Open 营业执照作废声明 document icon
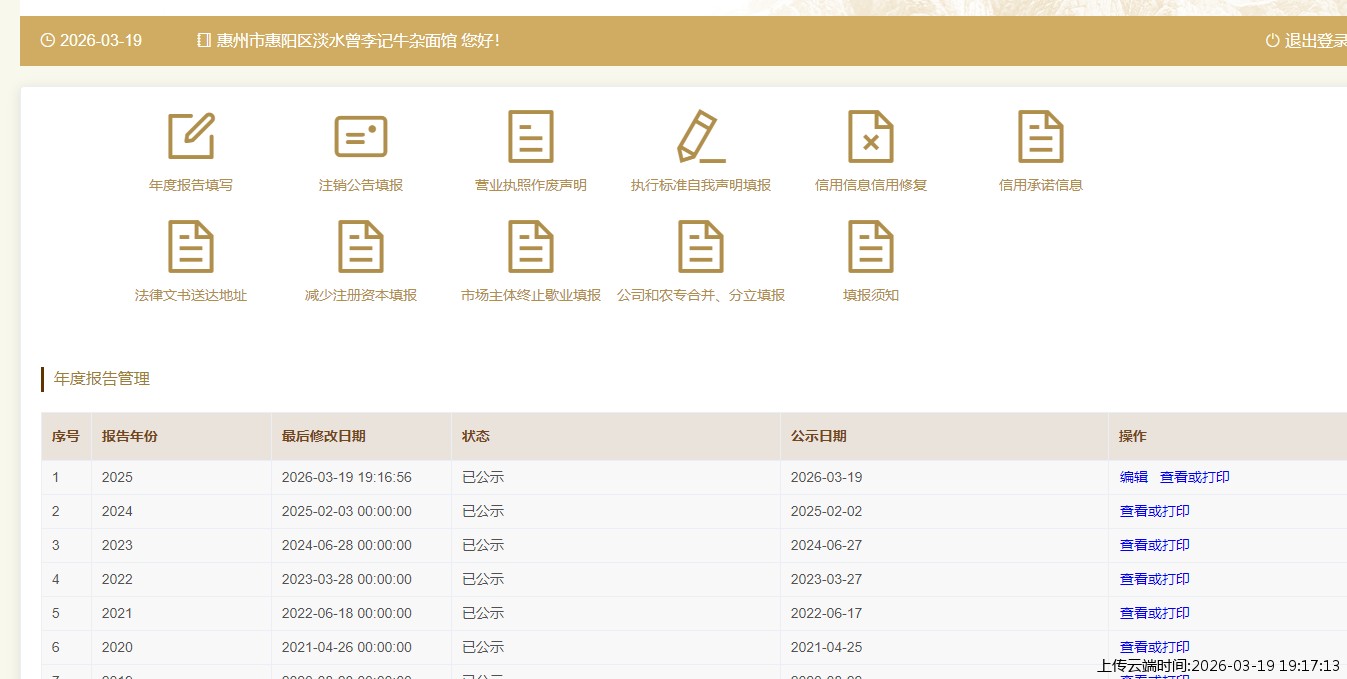 tap(531, 137)
